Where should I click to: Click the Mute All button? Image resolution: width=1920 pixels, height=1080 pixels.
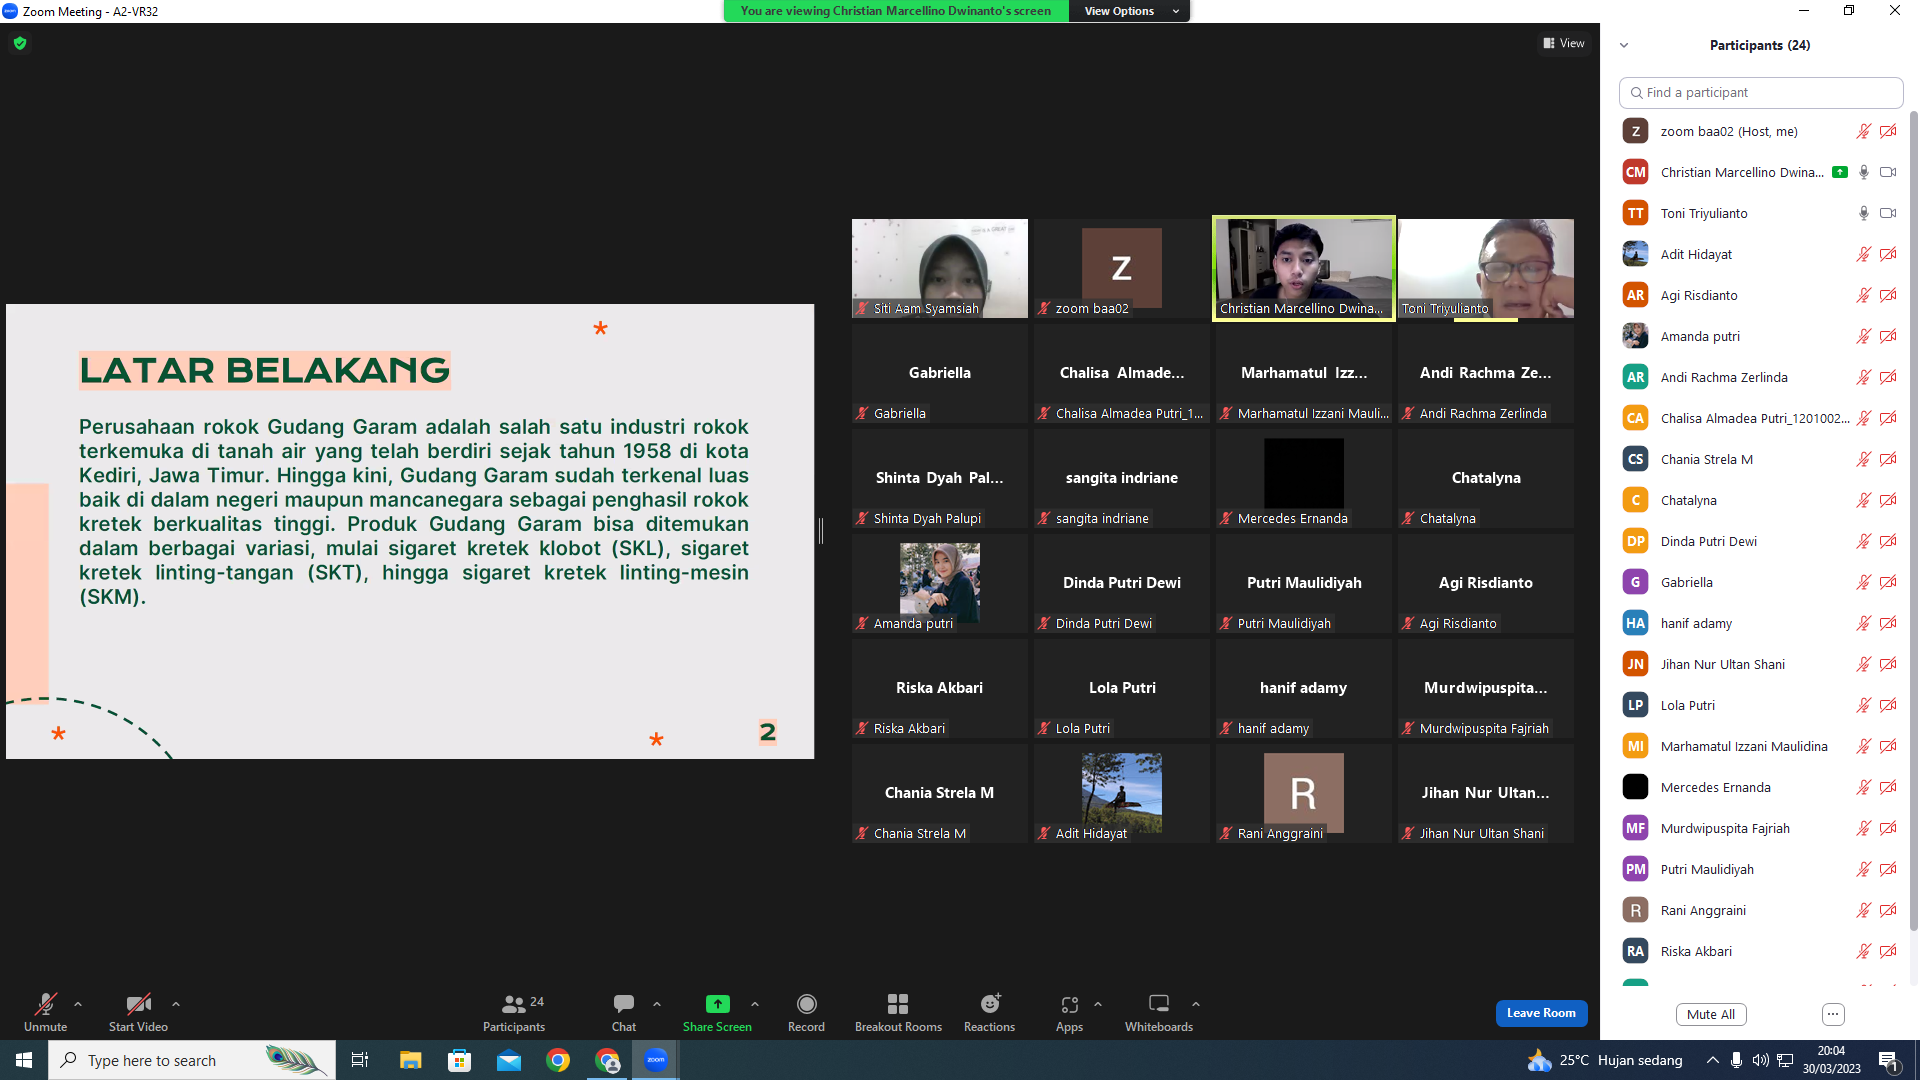click(x=1711, y=1014)
